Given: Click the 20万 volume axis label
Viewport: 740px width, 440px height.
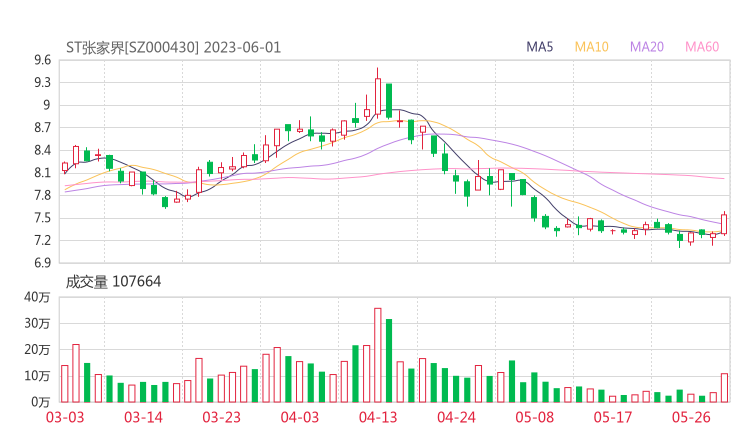Looking at the screenshot, I should [37, 350].
